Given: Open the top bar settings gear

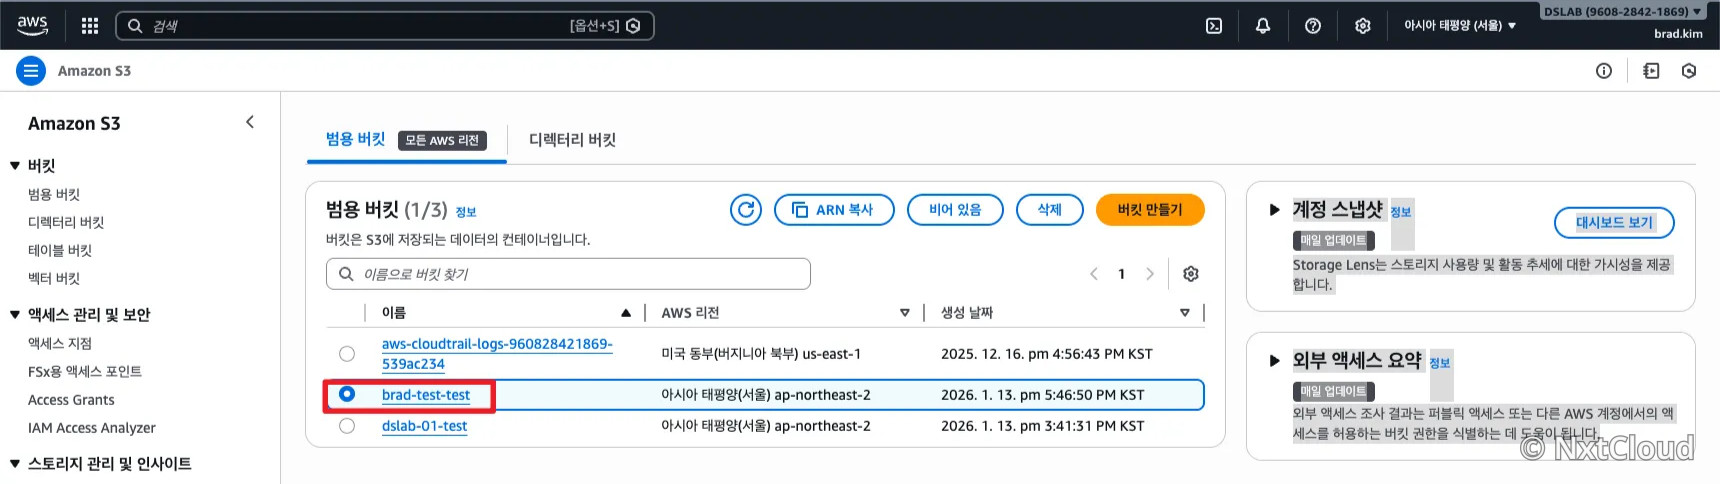Looking at the screenshot, I should coord(1363,26).
